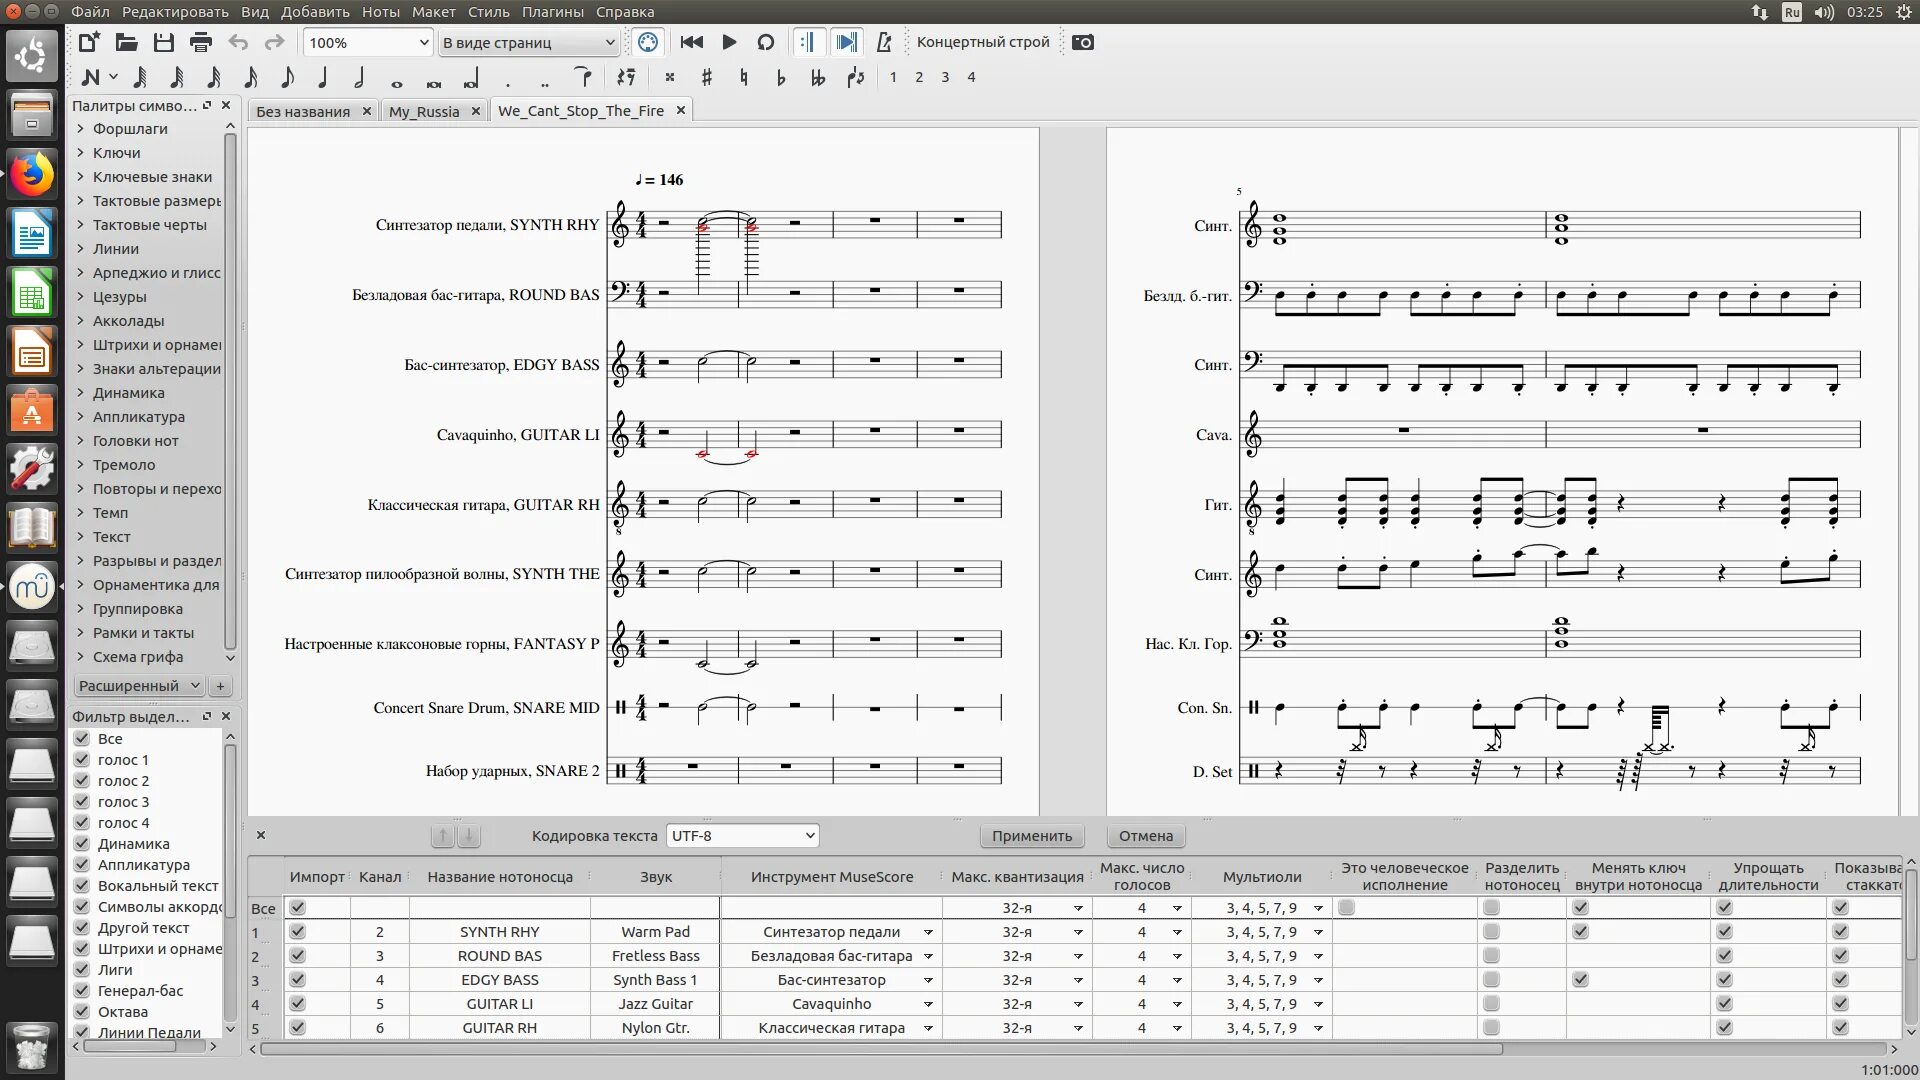
Task: Select the quarter note duration
Action: [x=323, y=77]
